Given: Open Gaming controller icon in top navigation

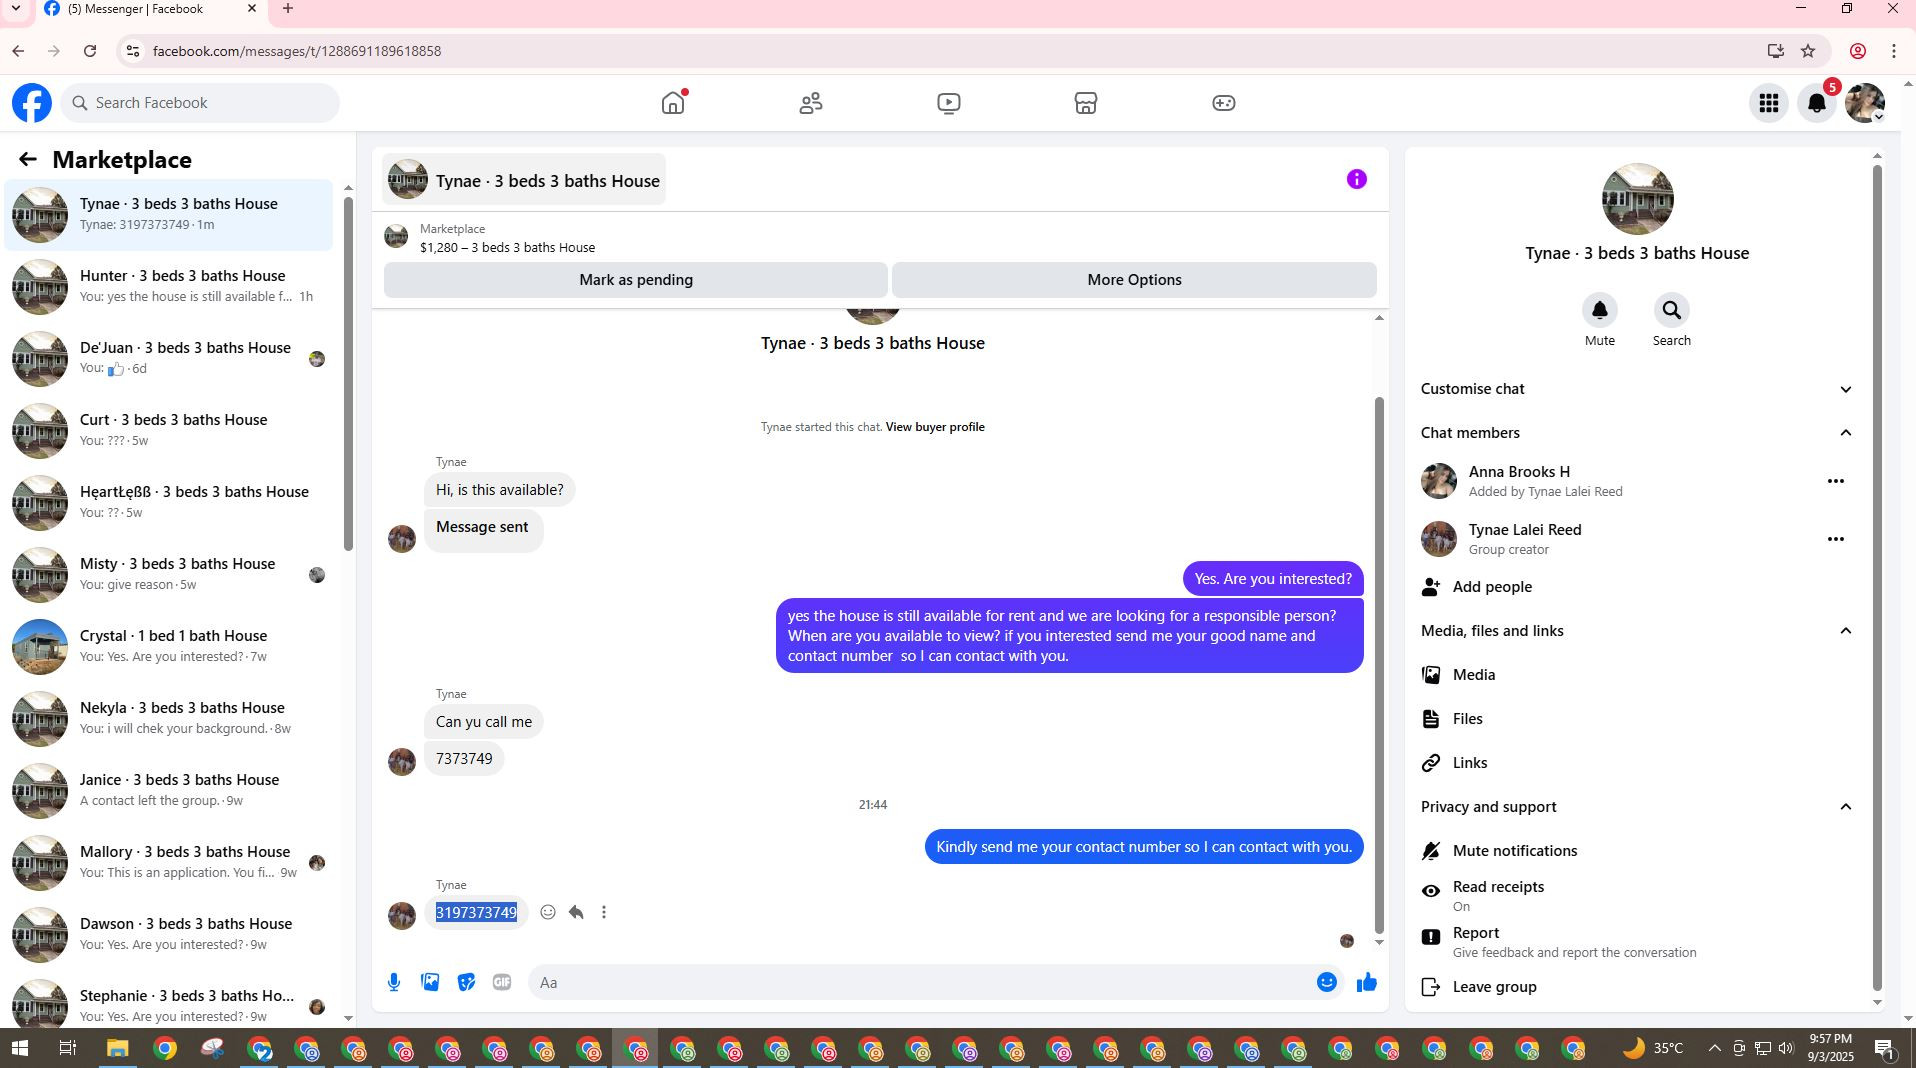Looking at the screenshot, I should [1224, 103].
